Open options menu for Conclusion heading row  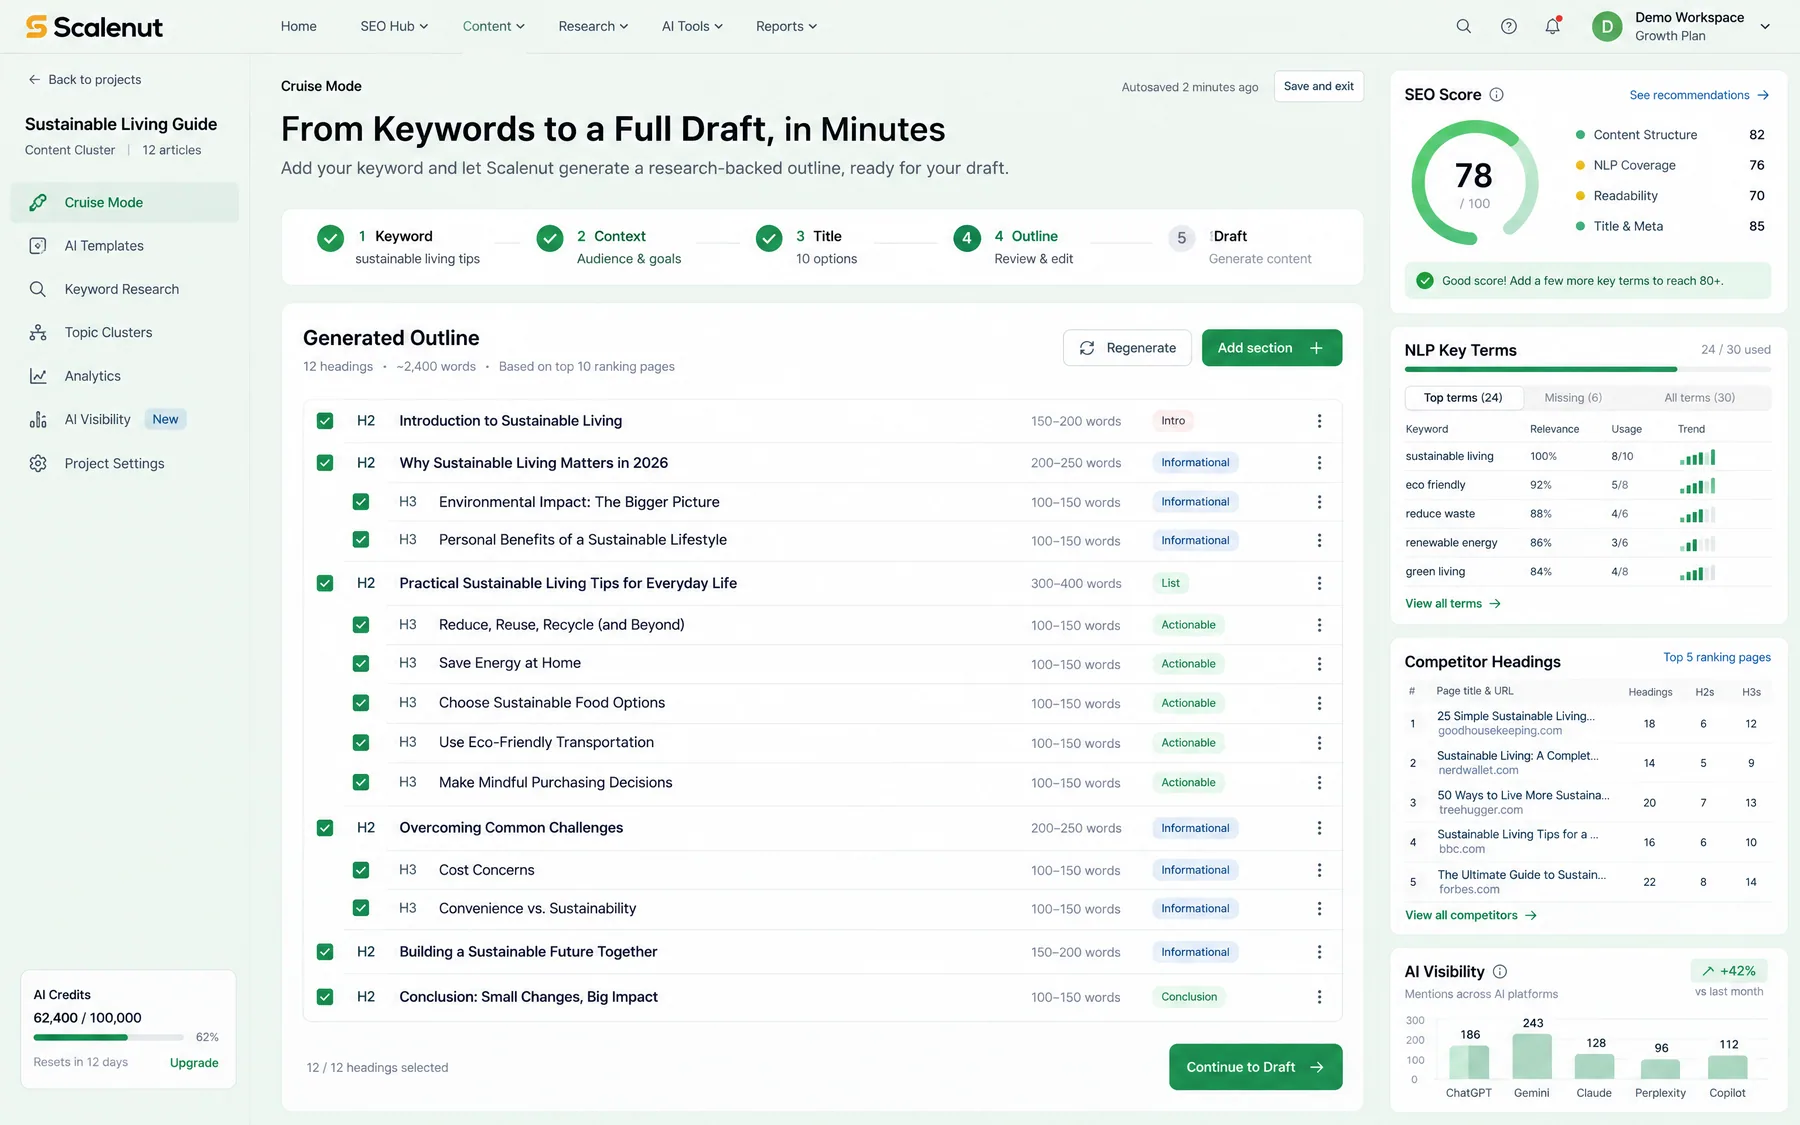[1319, 997]
